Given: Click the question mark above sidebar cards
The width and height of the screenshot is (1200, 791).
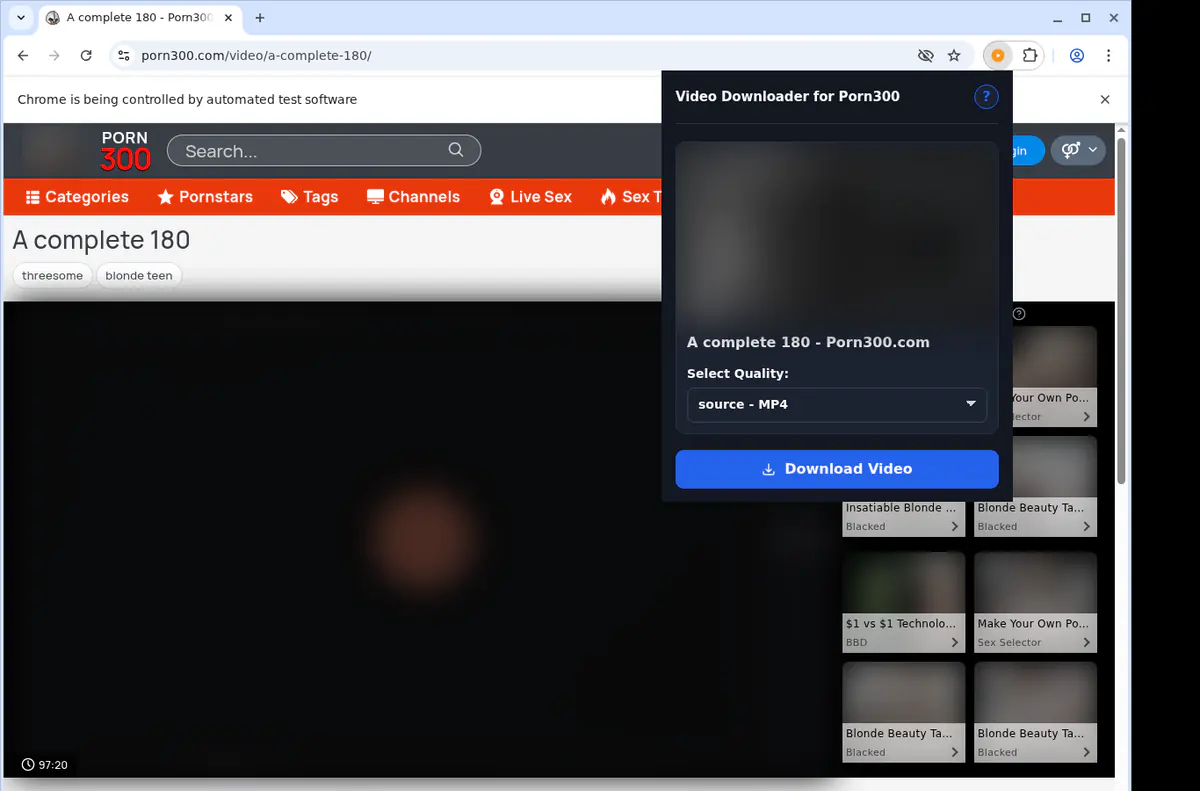Looking at the screenshot, I should coord(1019,314).
